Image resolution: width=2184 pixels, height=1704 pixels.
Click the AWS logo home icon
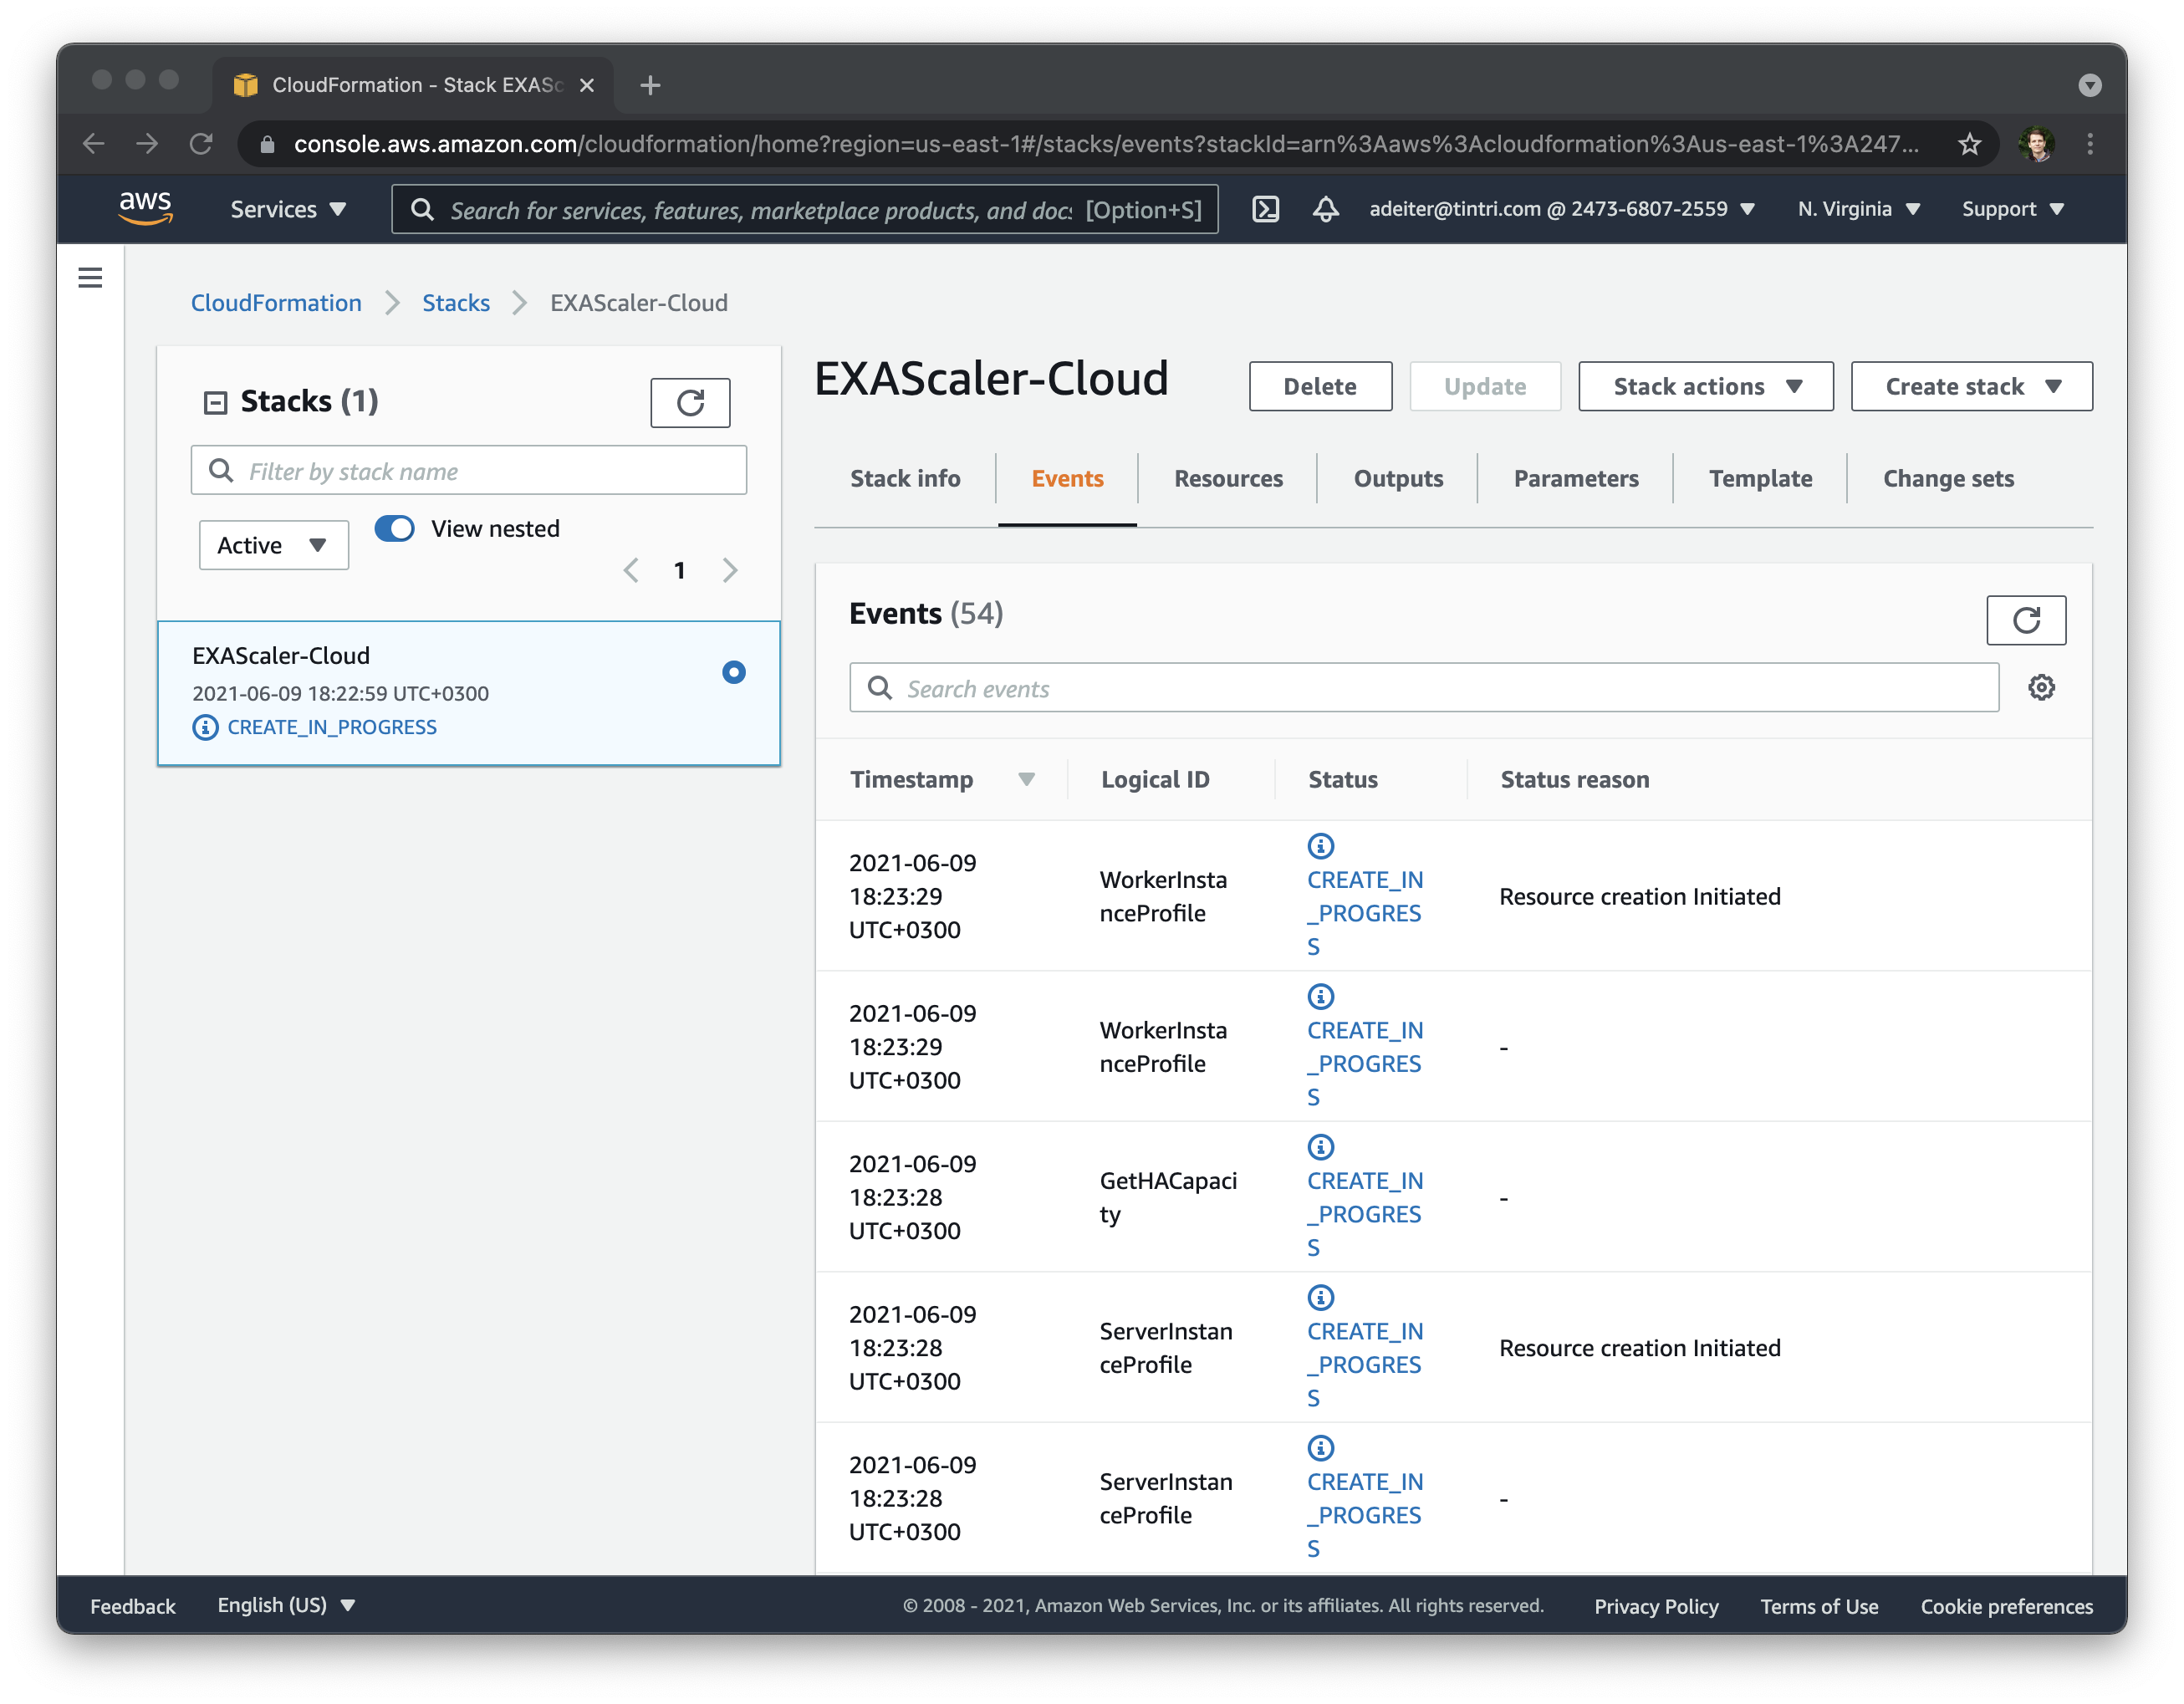click(146, 207)
